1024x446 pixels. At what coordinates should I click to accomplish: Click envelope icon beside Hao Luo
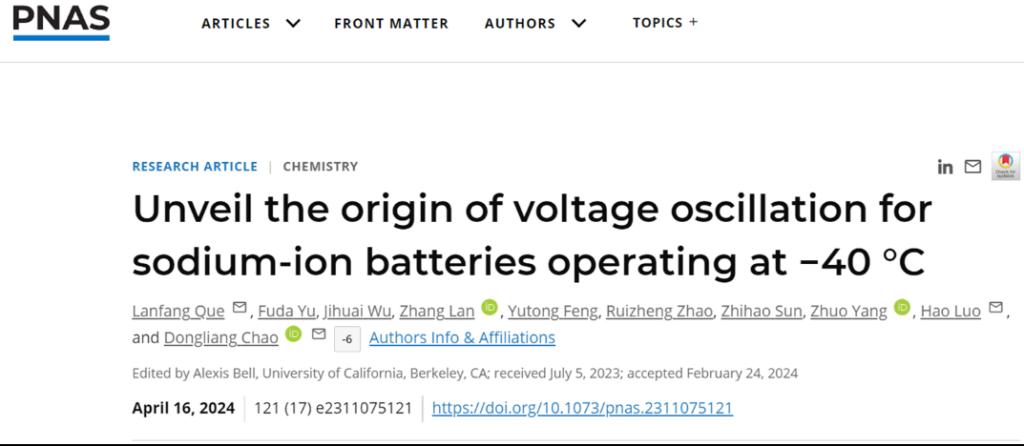pyautogui.click(x=995, y=307)
